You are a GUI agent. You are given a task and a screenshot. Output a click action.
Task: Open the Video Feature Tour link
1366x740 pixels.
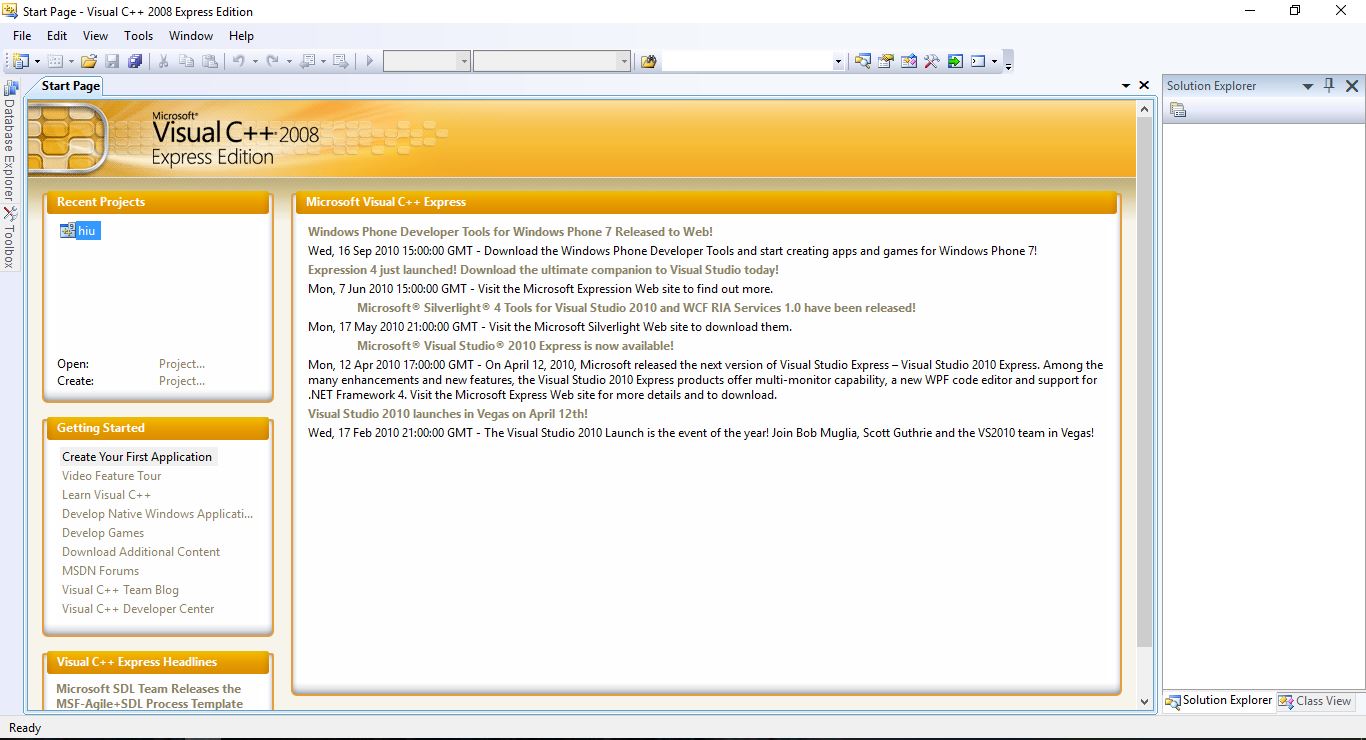(112, 476)
